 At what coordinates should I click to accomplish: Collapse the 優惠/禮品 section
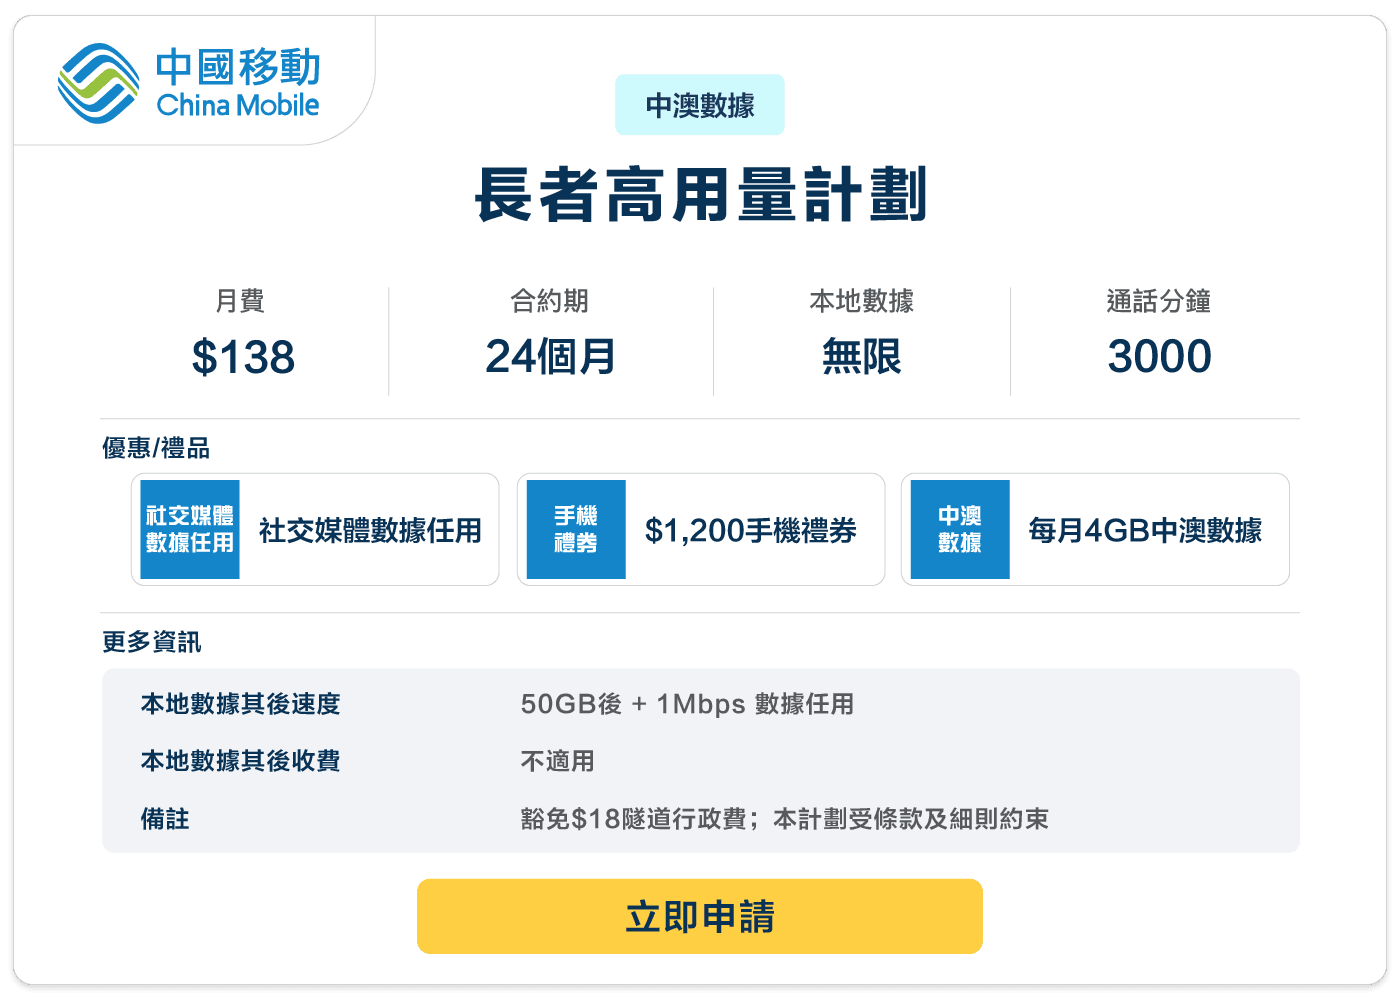156,448
